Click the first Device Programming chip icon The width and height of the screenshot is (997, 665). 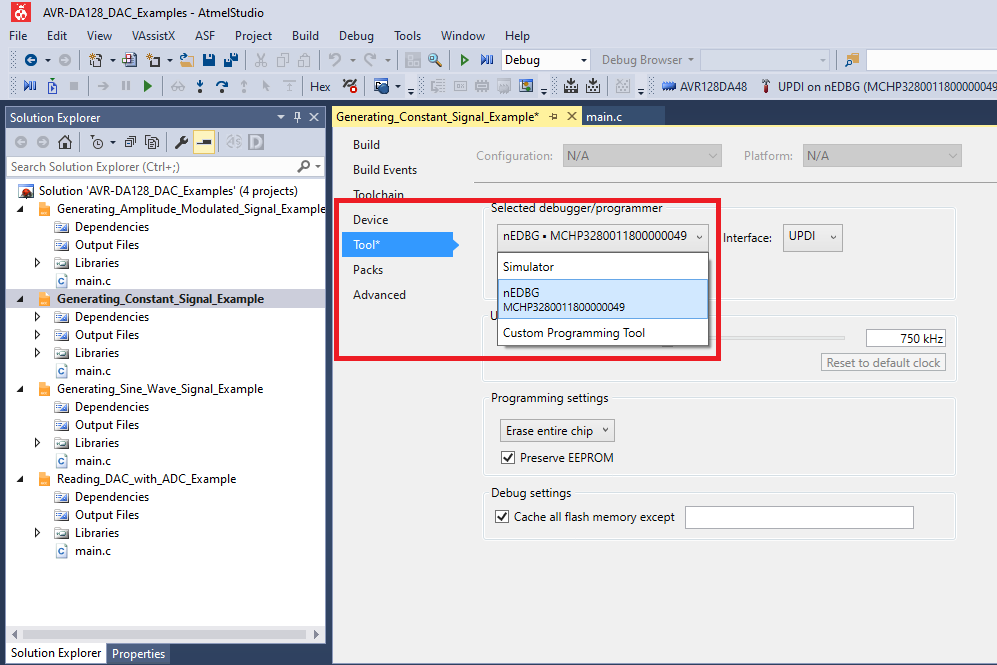570,86
